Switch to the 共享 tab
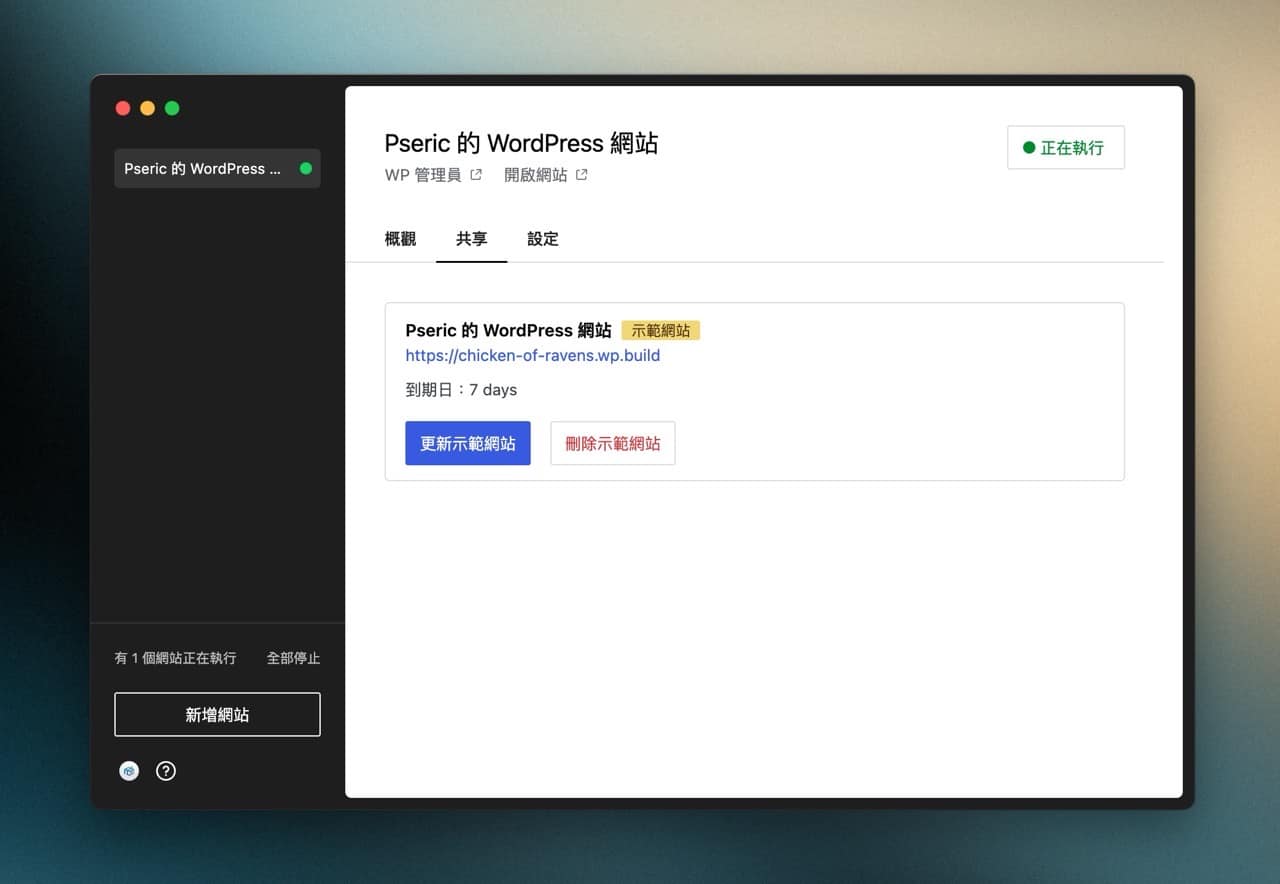Screen dimensions: 1280x884 click(x=472, y=239)
